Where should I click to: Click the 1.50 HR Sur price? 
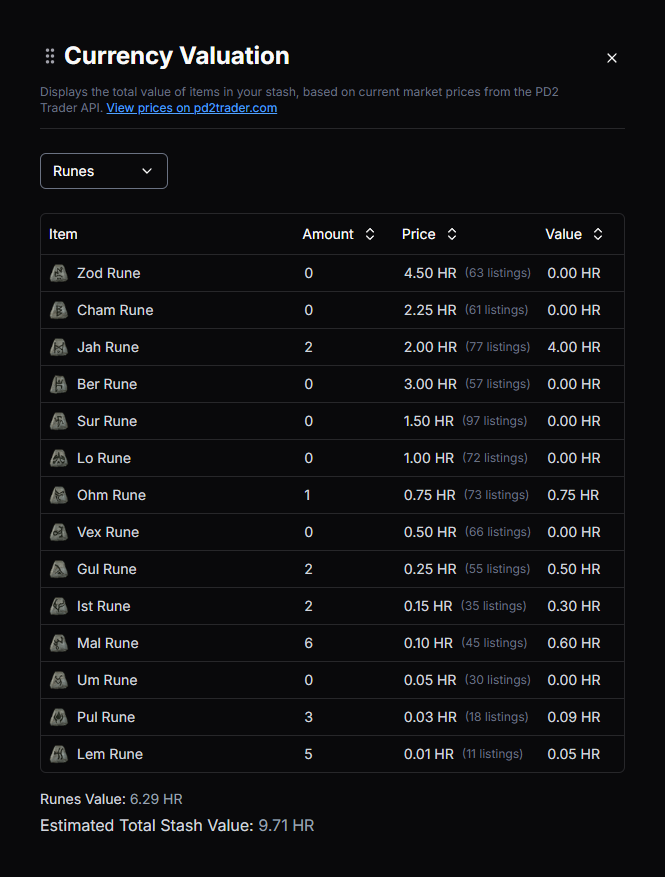[x=429, y=421]
